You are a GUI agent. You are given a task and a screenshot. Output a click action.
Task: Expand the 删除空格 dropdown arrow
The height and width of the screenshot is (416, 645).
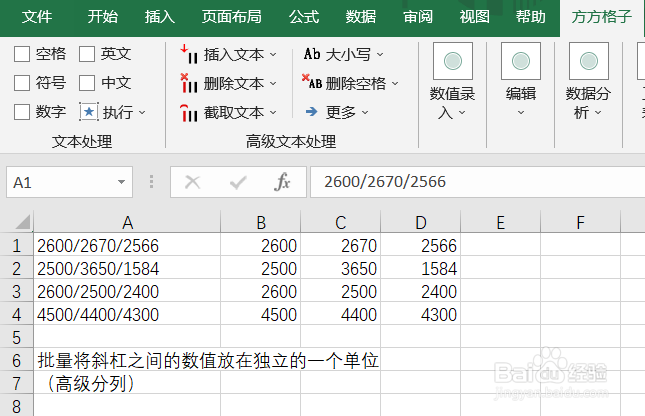[395, 84]
